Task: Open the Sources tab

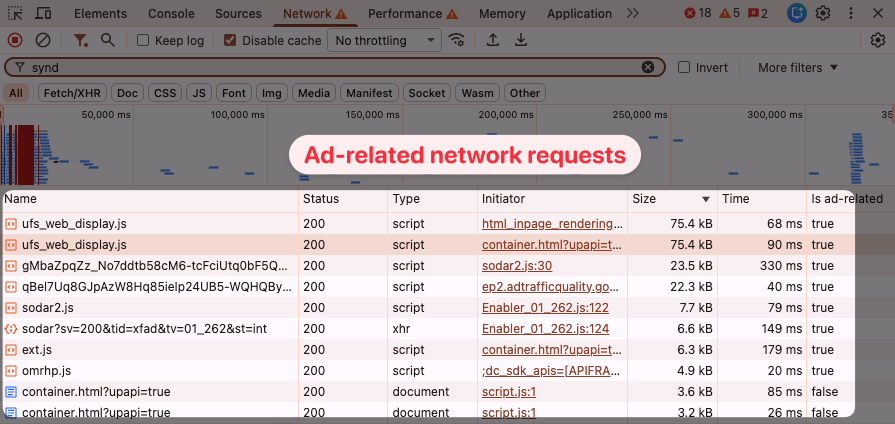Action: [238, 14]
